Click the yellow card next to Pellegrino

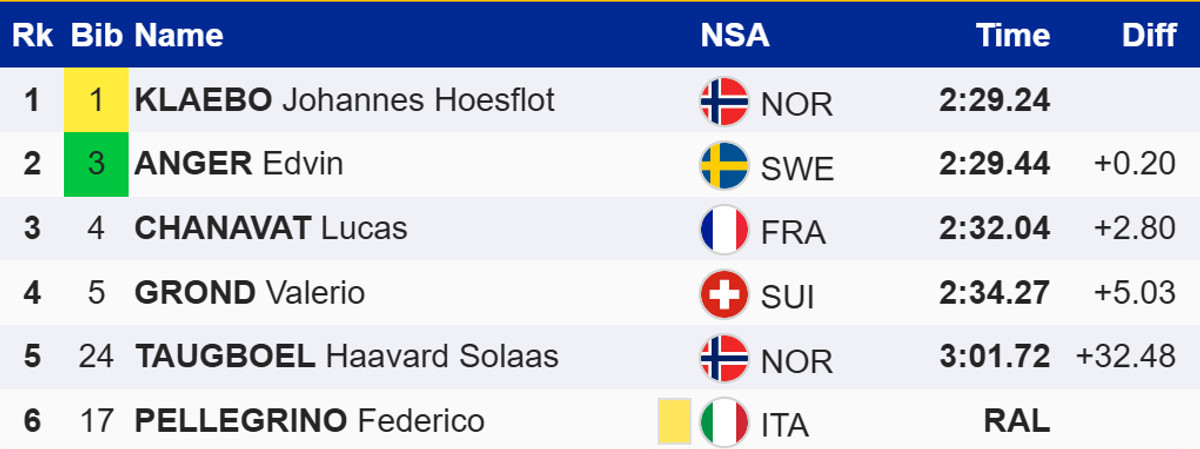pyautogui.click(x=674, y=421)
